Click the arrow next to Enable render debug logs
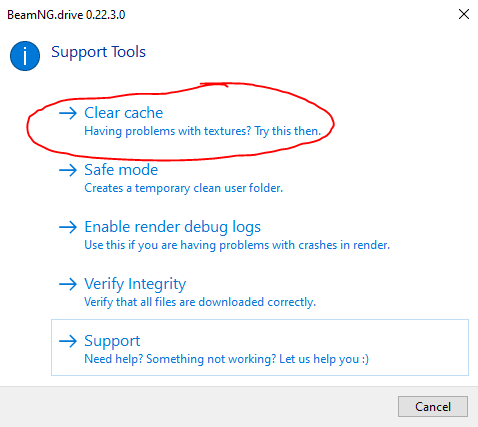478x427 pixels. 68,227
